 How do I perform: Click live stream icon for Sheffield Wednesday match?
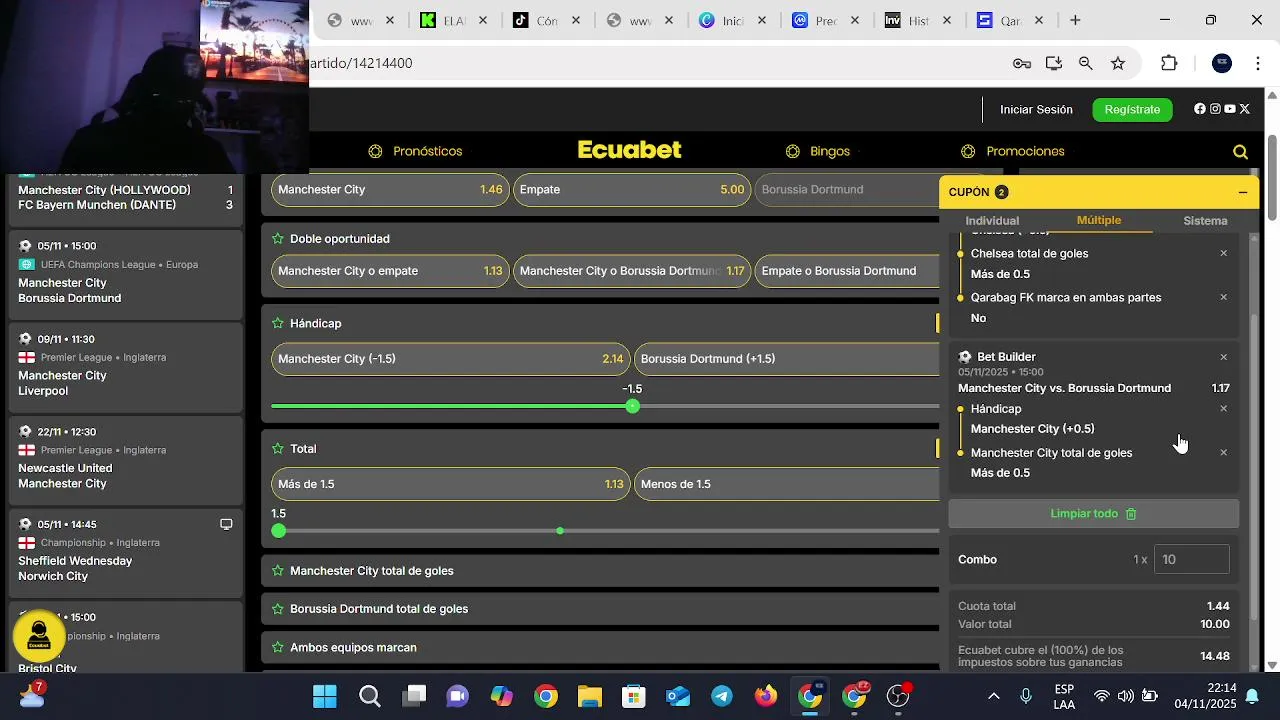tap(226, 524)
